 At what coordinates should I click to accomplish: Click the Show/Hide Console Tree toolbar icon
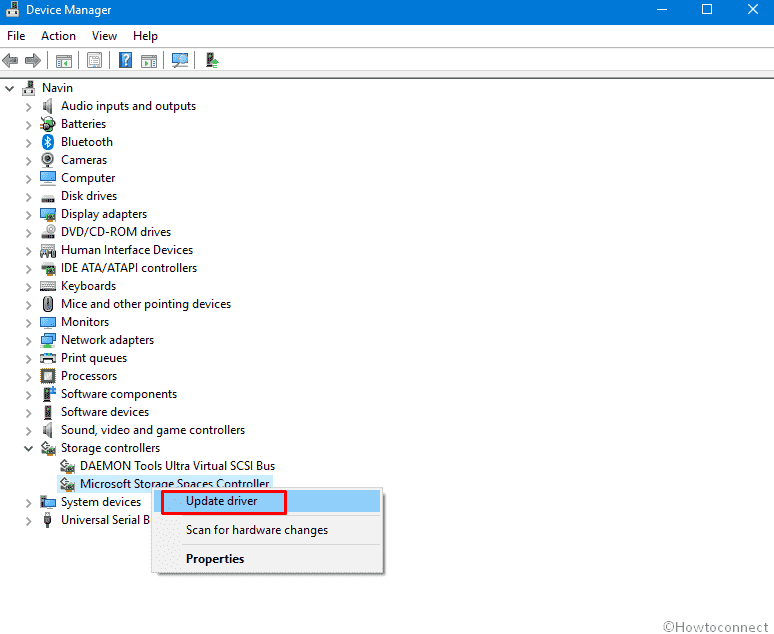point(64,61)
